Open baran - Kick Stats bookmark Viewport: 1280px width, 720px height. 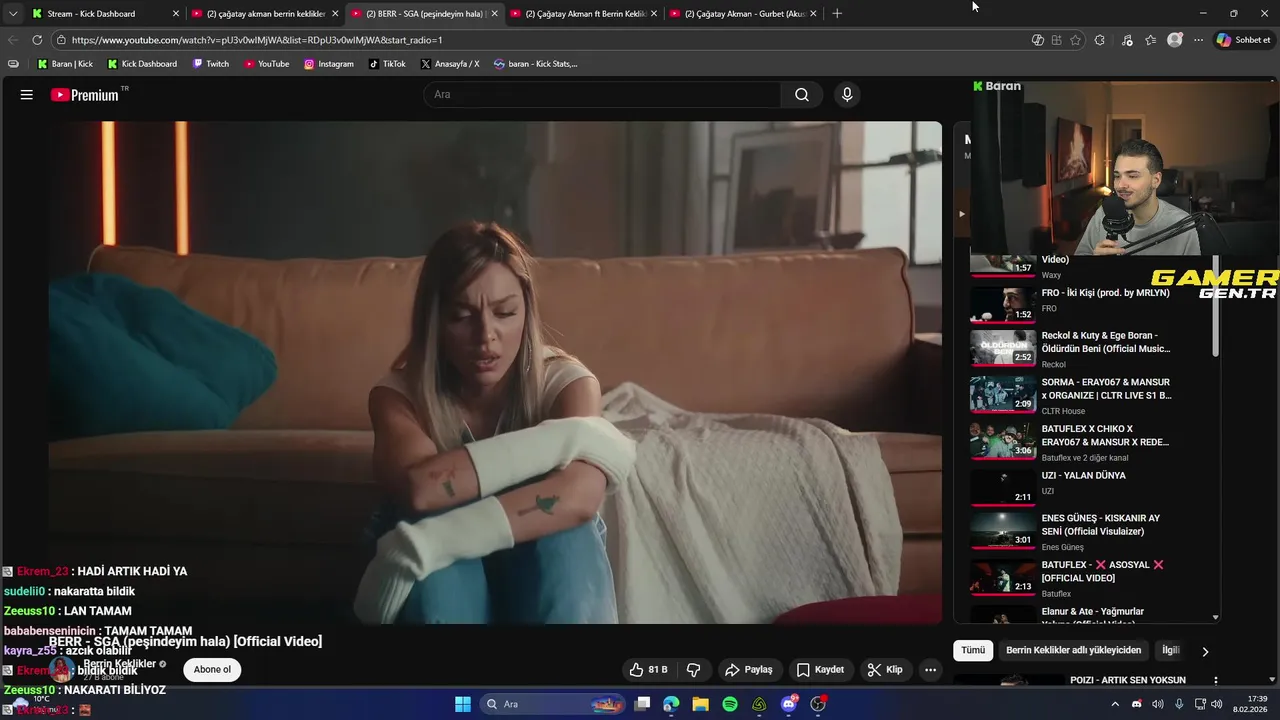pyautogui.click(x=536, y=64)
